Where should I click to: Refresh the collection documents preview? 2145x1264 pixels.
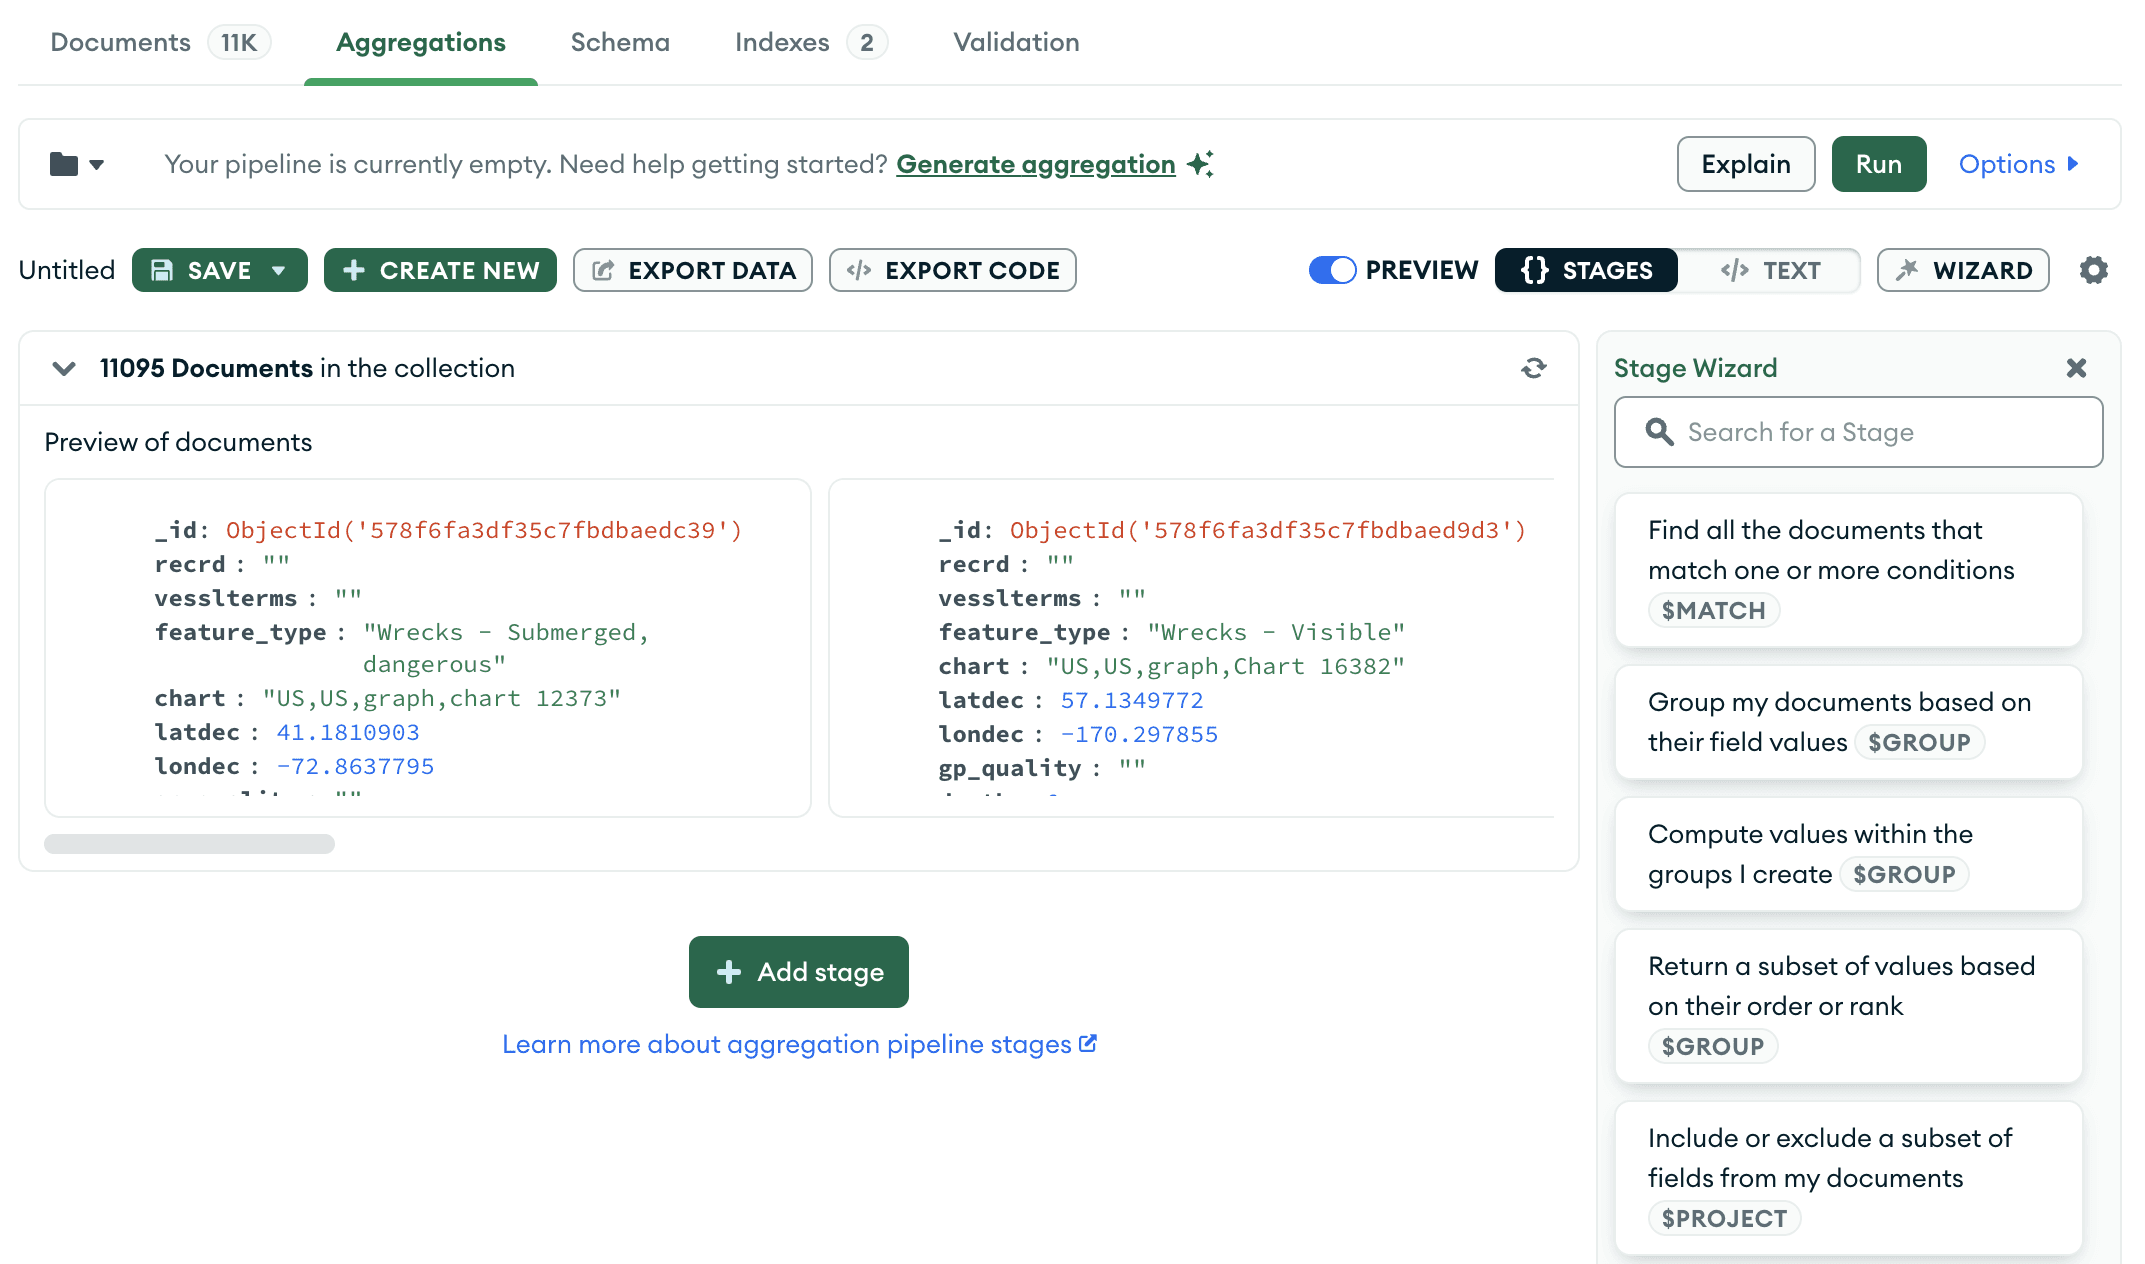coord(1533,368)
